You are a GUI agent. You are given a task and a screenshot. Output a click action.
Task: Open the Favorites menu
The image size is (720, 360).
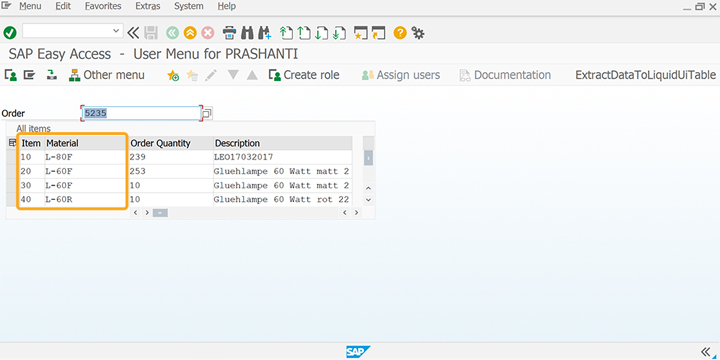pos(103,6)
